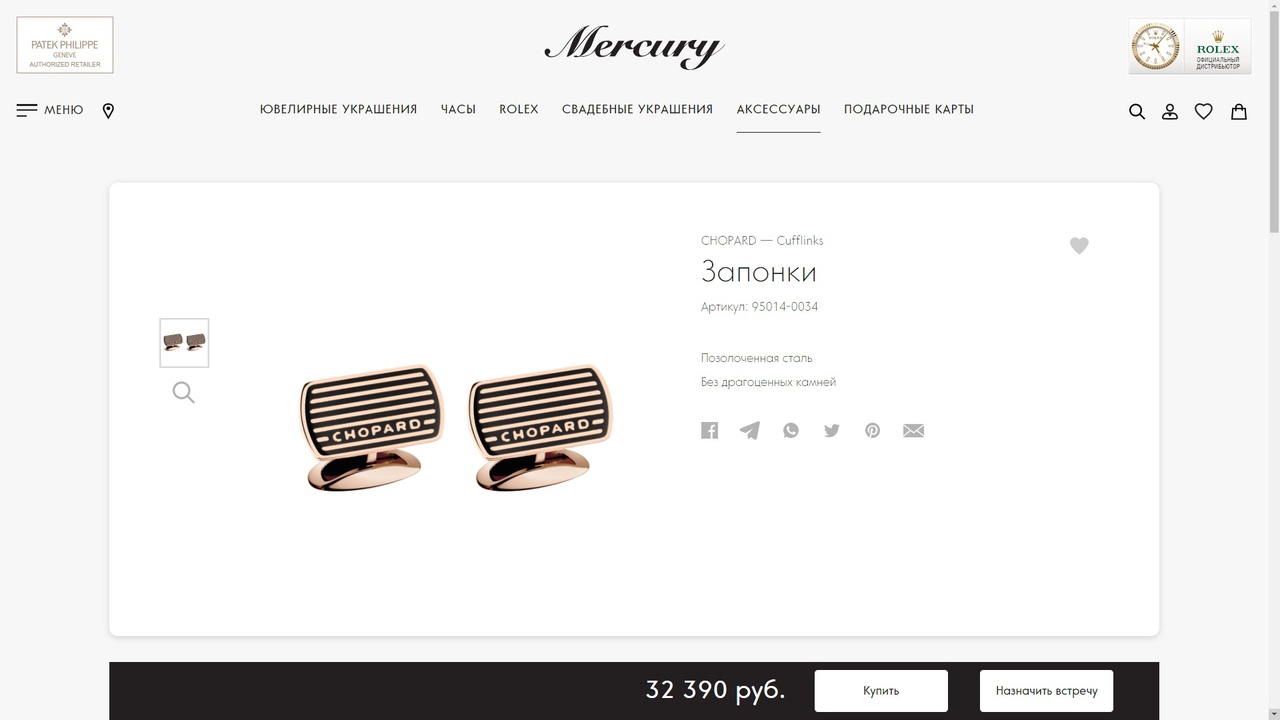Image resolution: width=1280 pixels, height=720 pixels.
Task: Open the search magnifier icon in header
Action: (x=1137, y=111)
